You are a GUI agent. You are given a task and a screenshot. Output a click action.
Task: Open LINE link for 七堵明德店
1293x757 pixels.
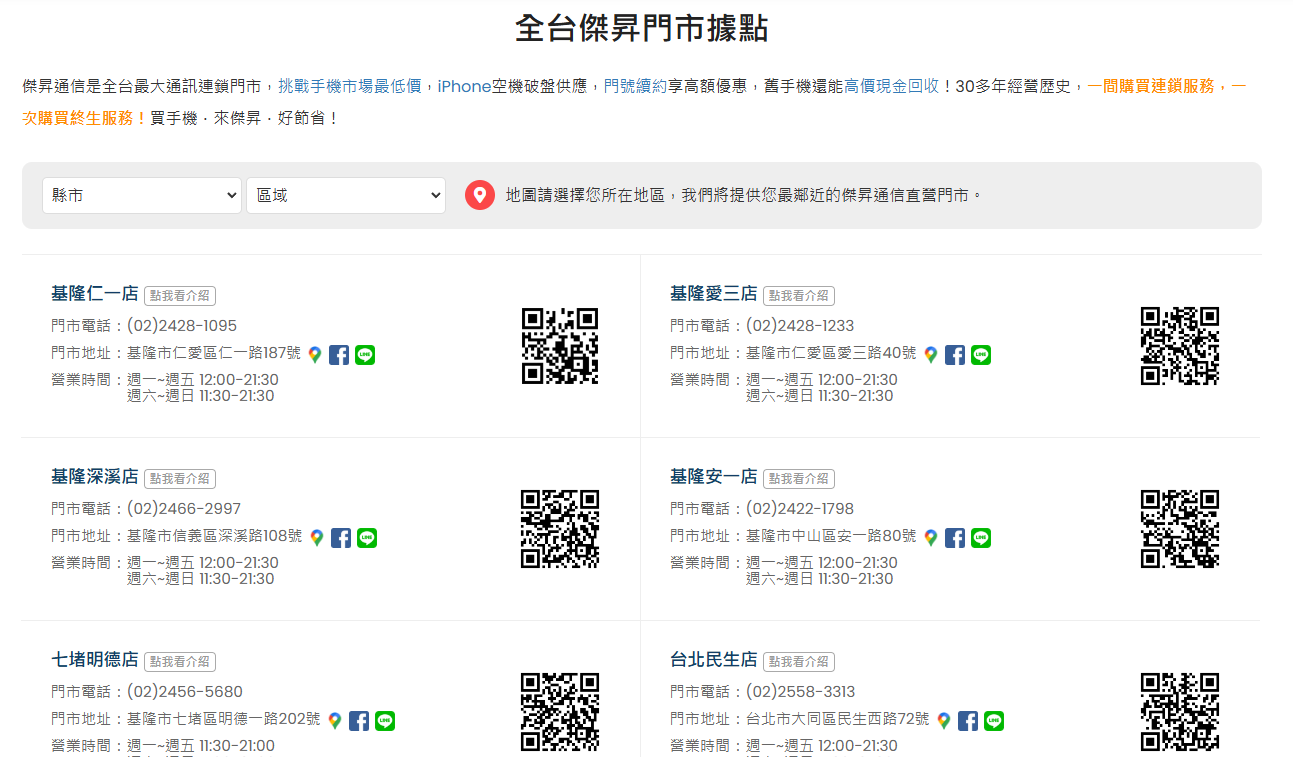click(385, 720)
